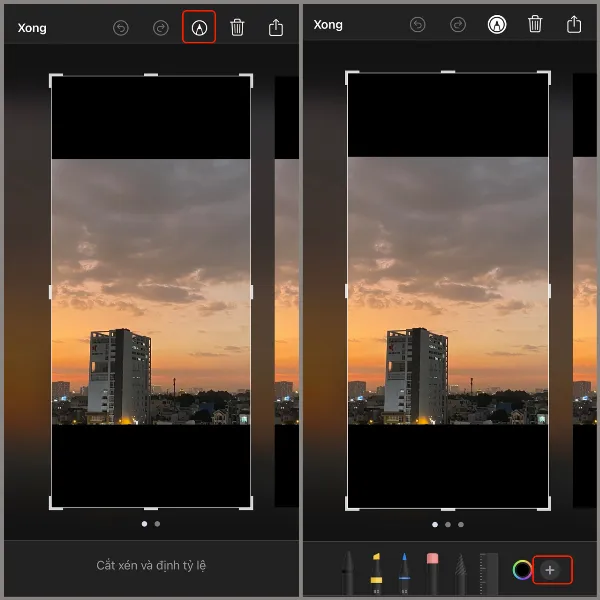Tap the trash icon in left screen
The image size is (600, 600).
237,27
